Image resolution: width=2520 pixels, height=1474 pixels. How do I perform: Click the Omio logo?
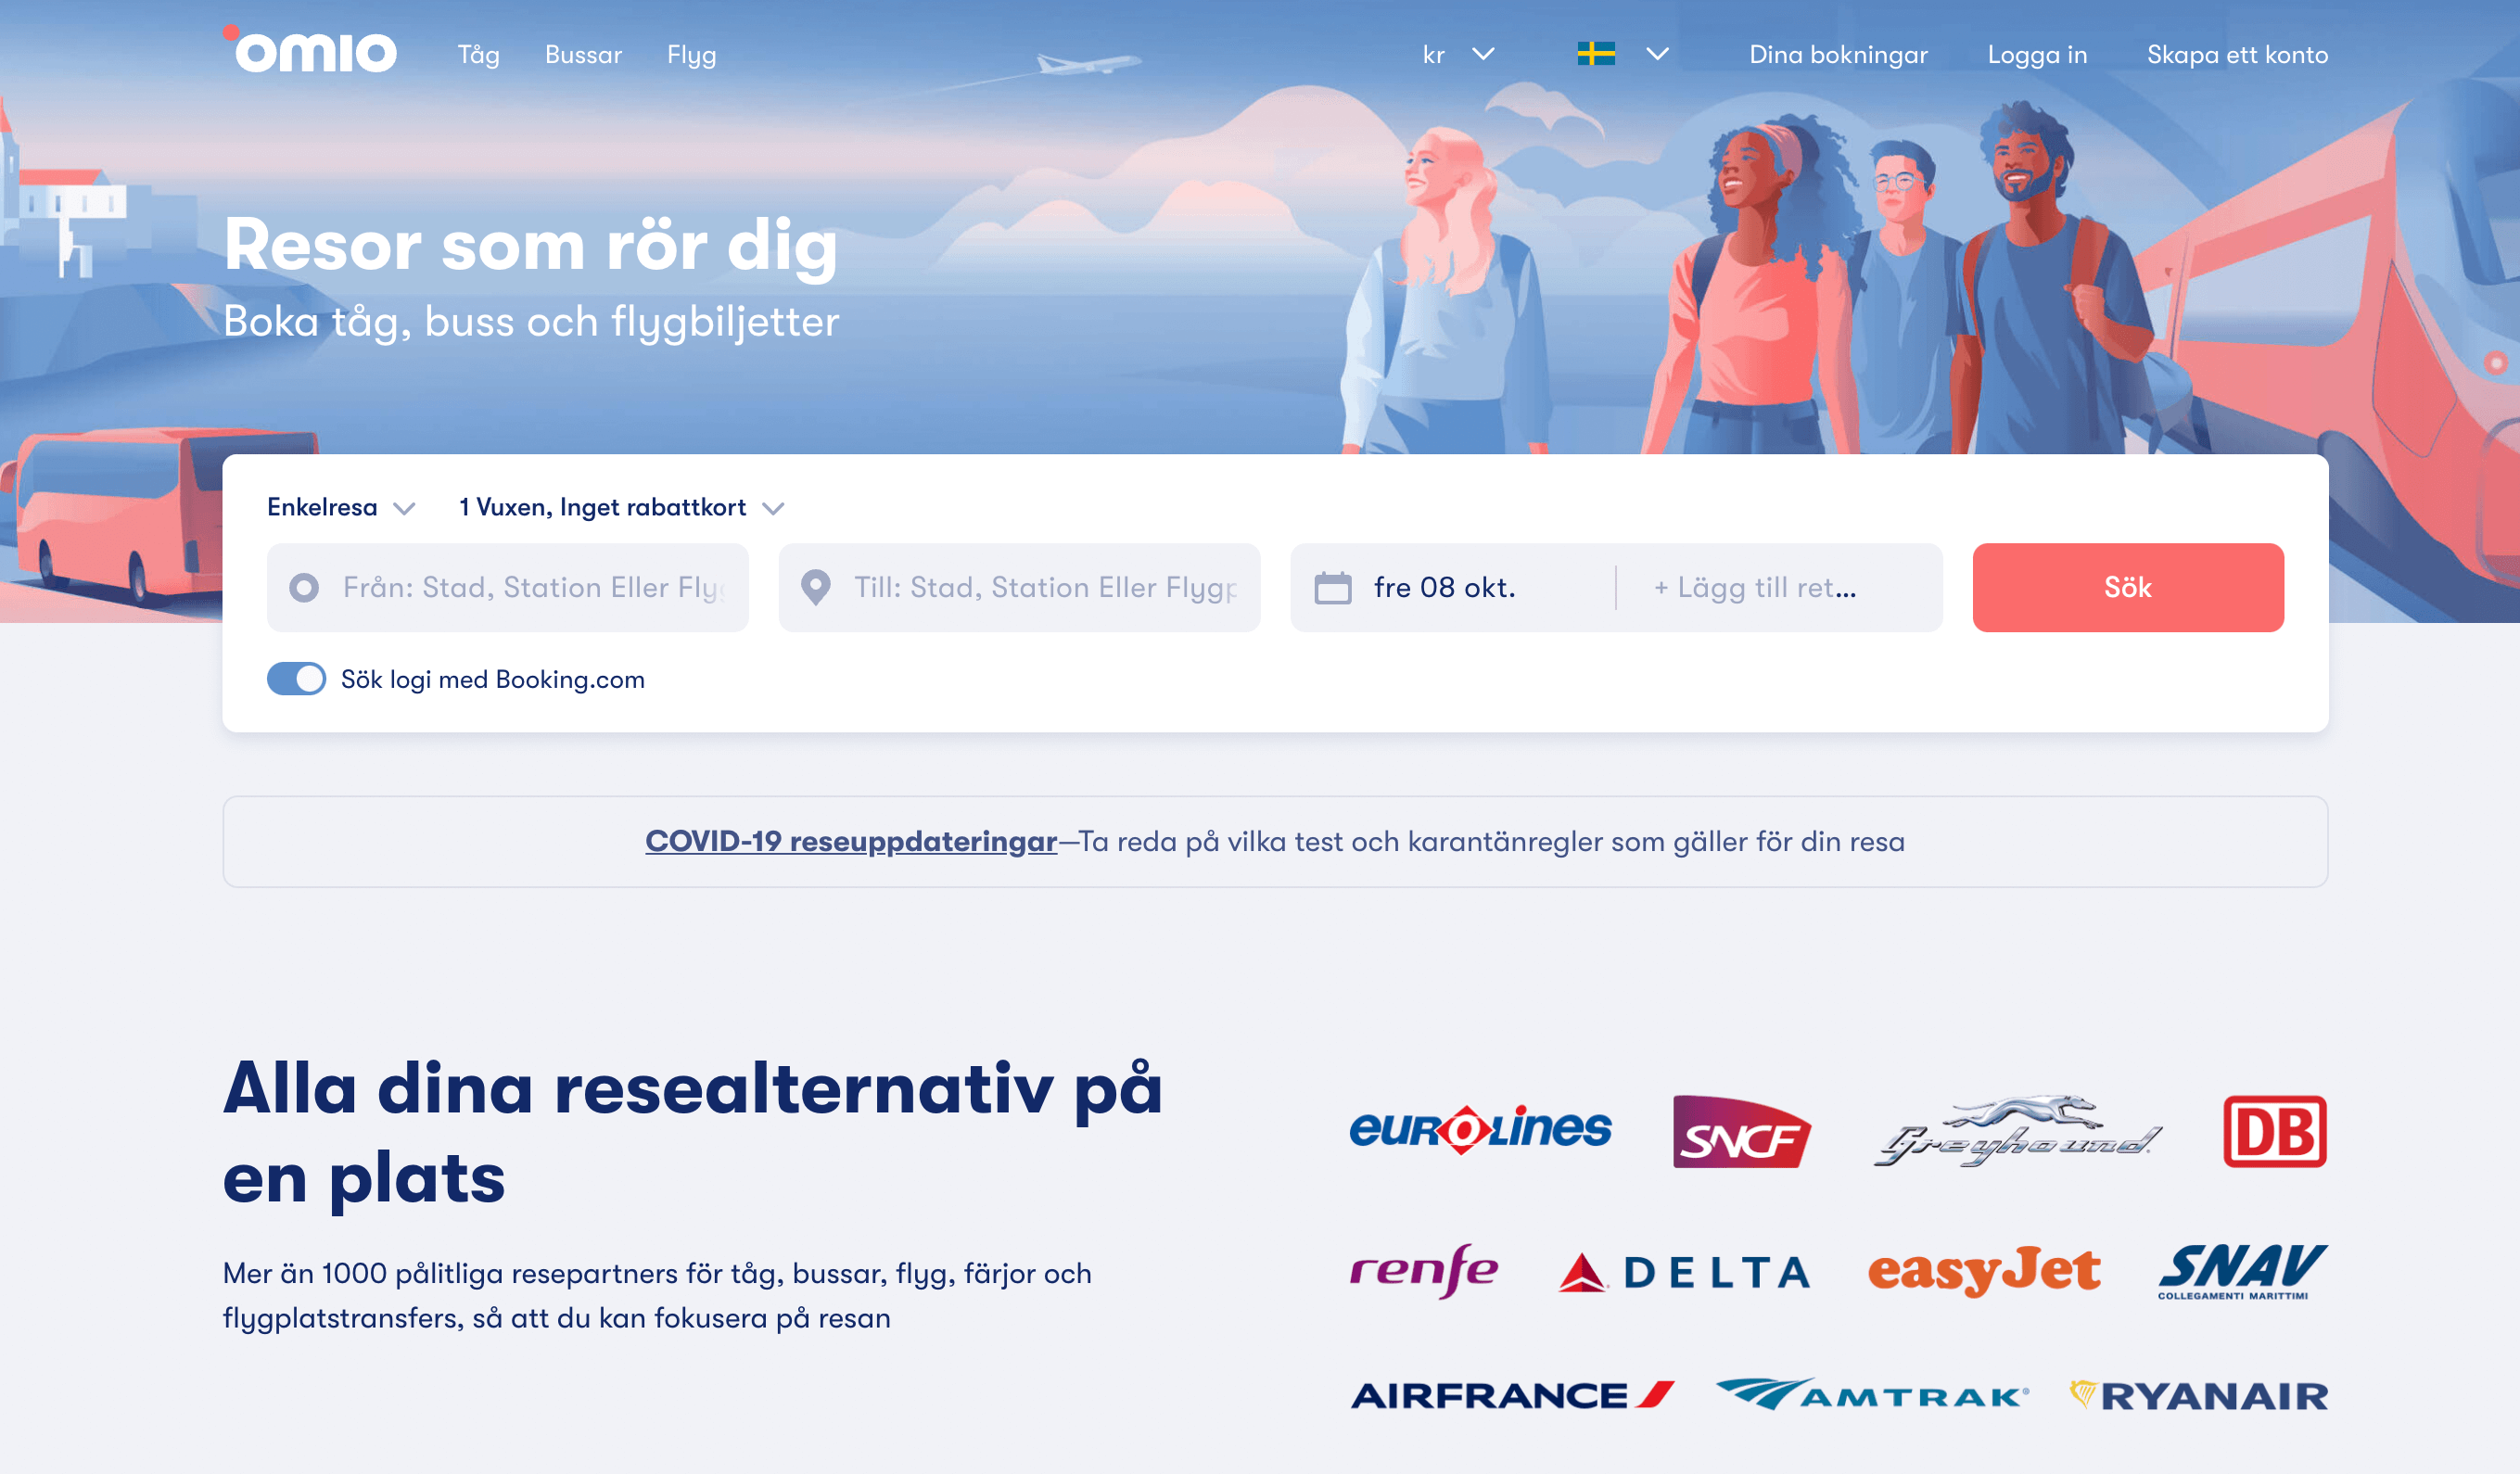tap(310, 50)
